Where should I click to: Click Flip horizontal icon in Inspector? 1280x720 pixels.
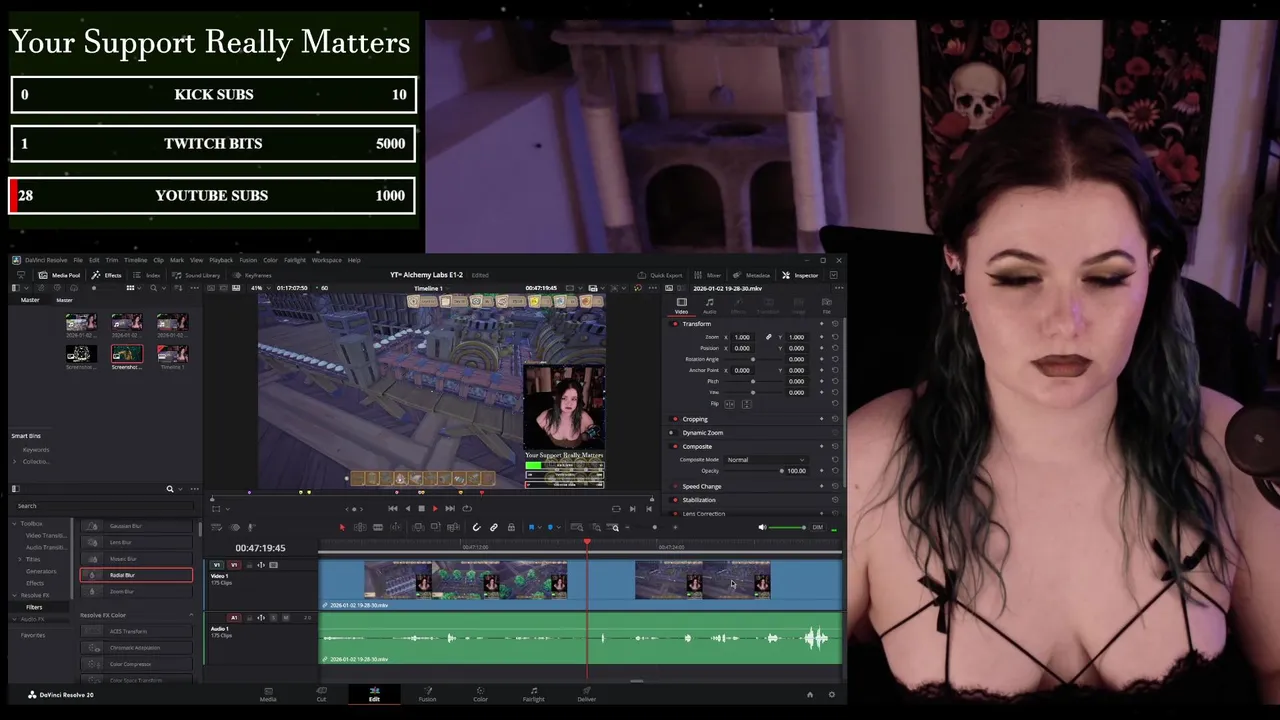[730, 404]
